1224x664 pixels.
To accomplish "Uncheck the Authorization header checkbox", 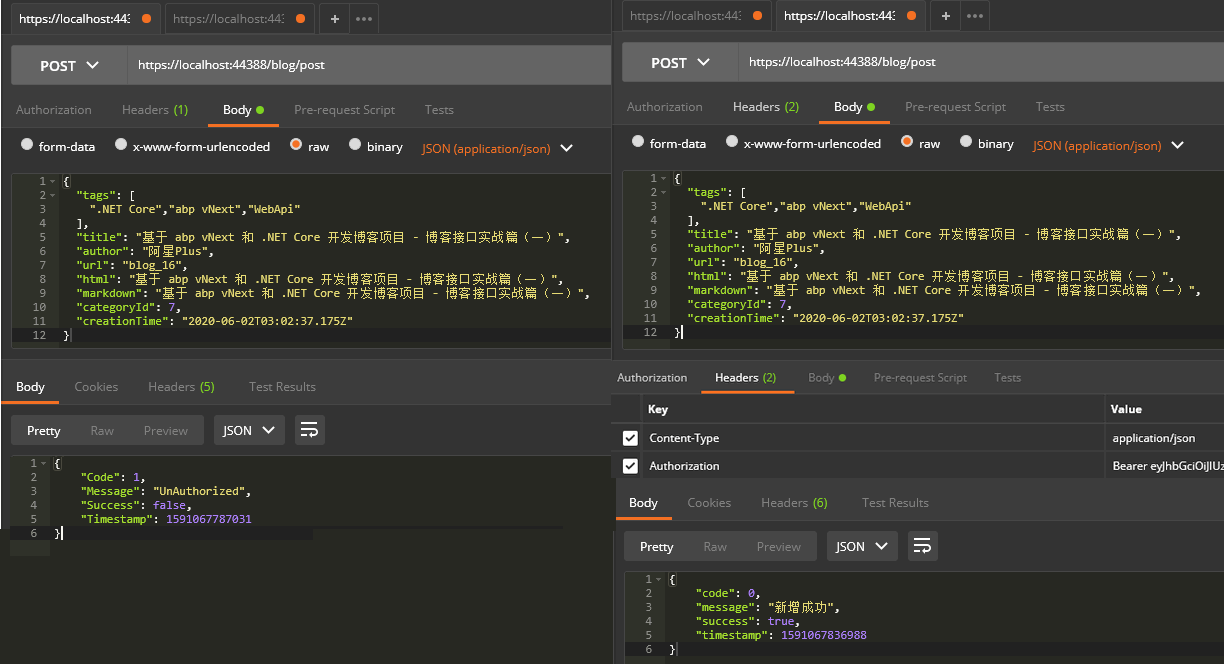I will (630, 466).
